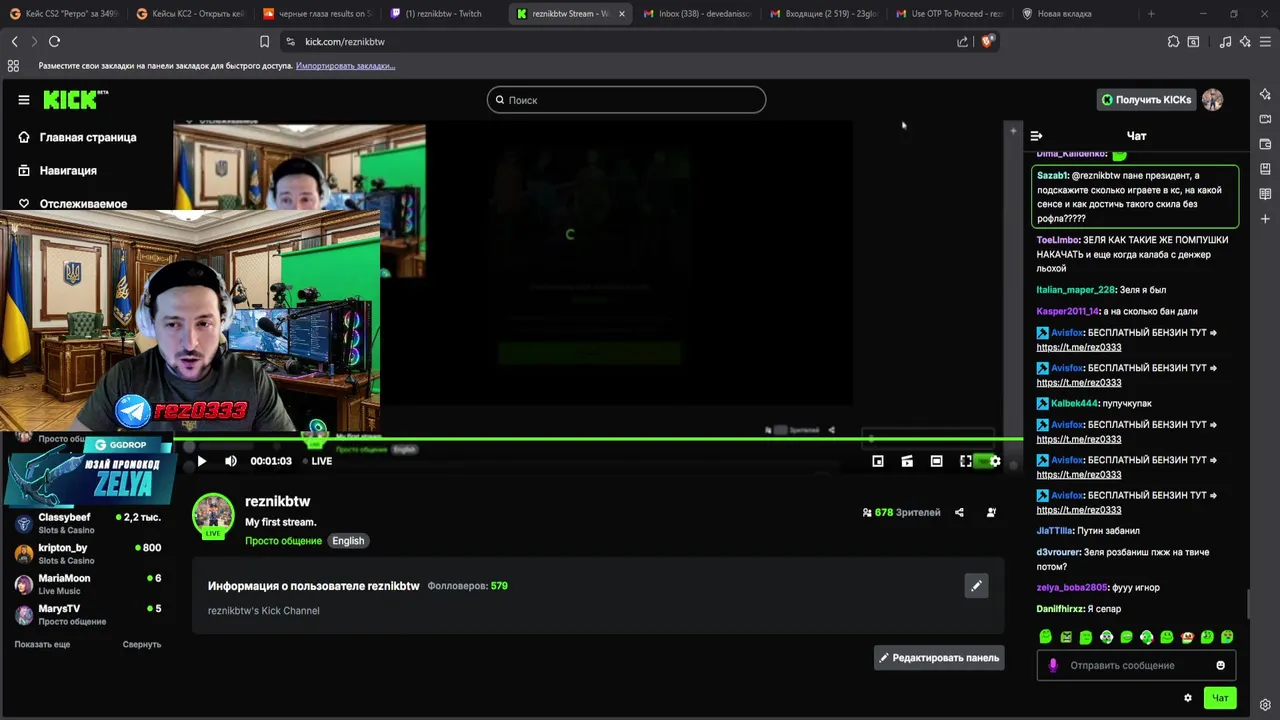Click Свернуть in the sidebar
Screen dimensions: 1280x720
click(142, 644)
